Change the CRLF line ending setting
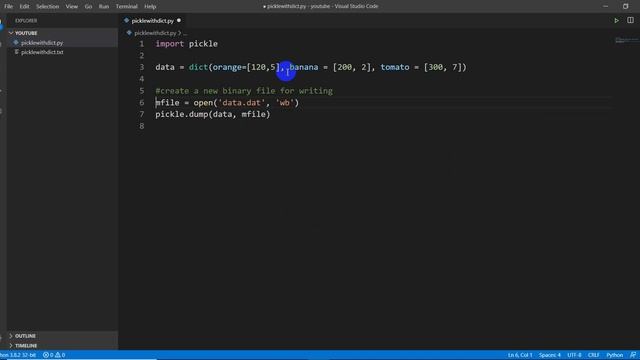Screen dimensions: 640x360 [593, 355]
